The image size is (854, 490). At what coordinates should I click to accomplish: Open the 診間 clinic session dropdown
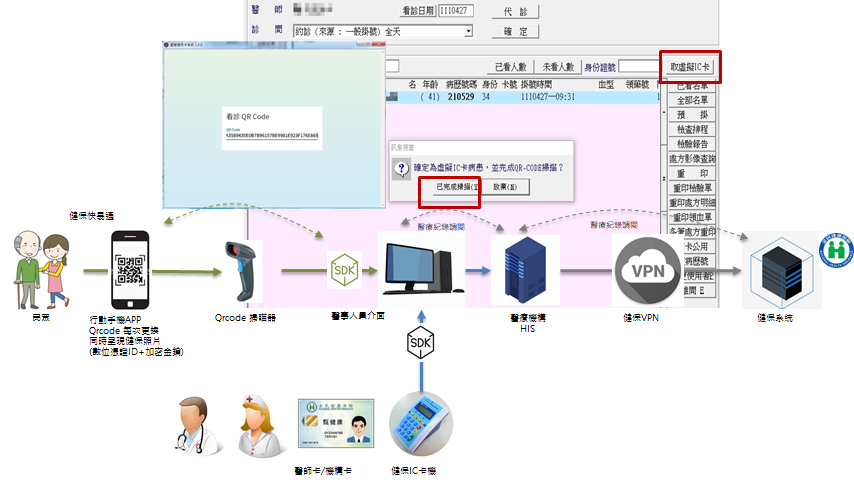click(x=383, y=32)
